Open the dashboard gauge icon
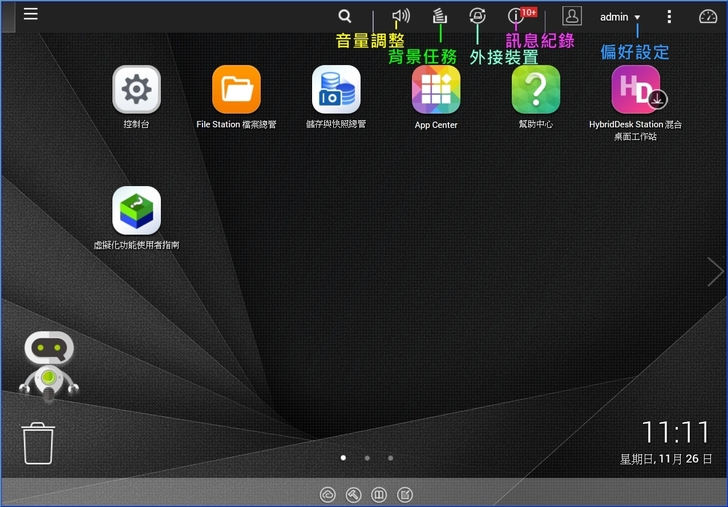 708,17
